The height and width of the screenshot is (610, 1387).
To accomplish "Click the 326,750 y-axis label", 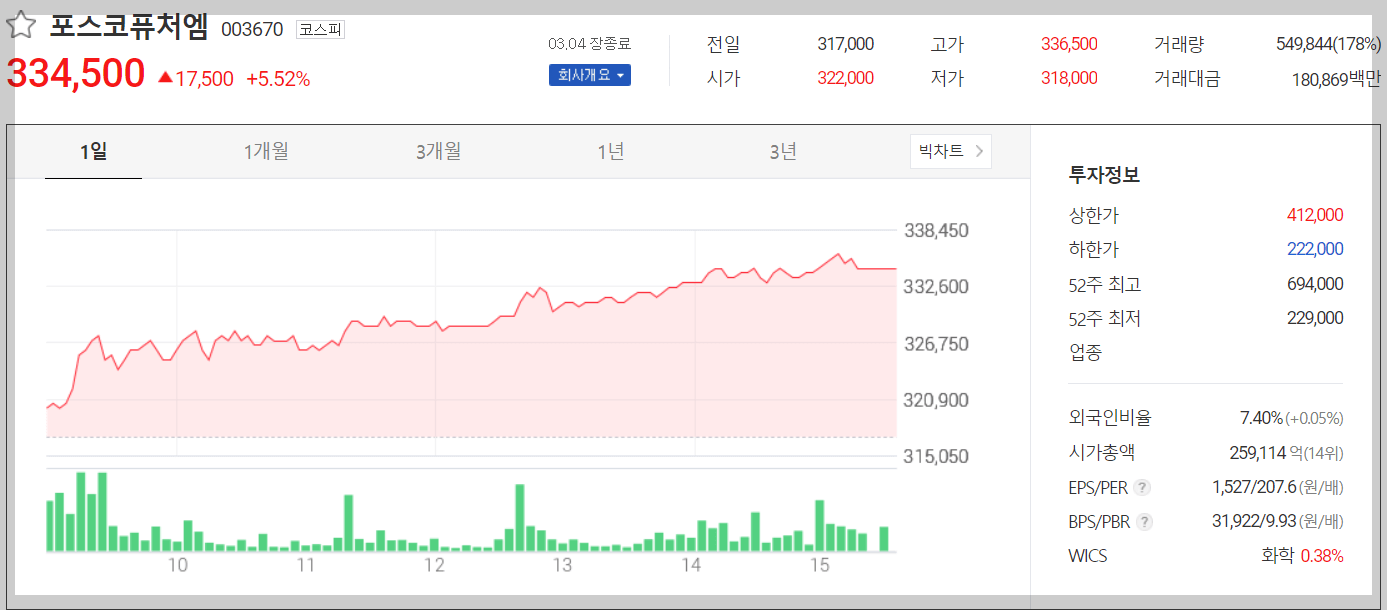I will (936, 344).
